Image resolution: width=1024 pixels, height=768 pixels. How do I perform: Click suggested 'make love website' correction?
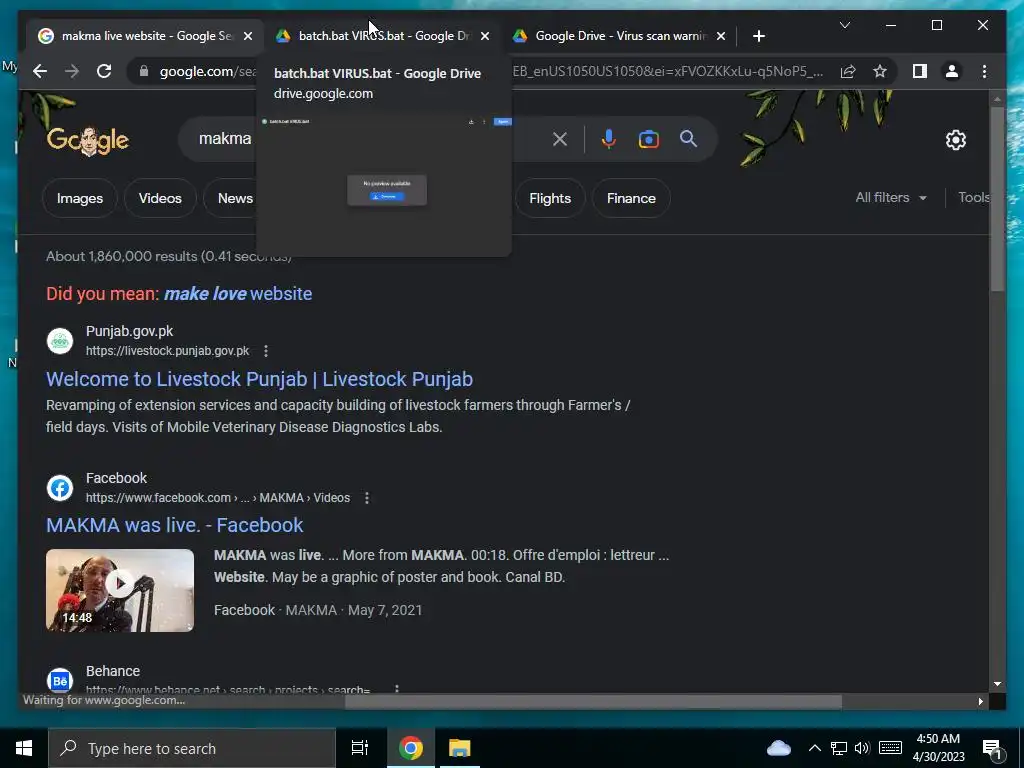click(238, 294)
